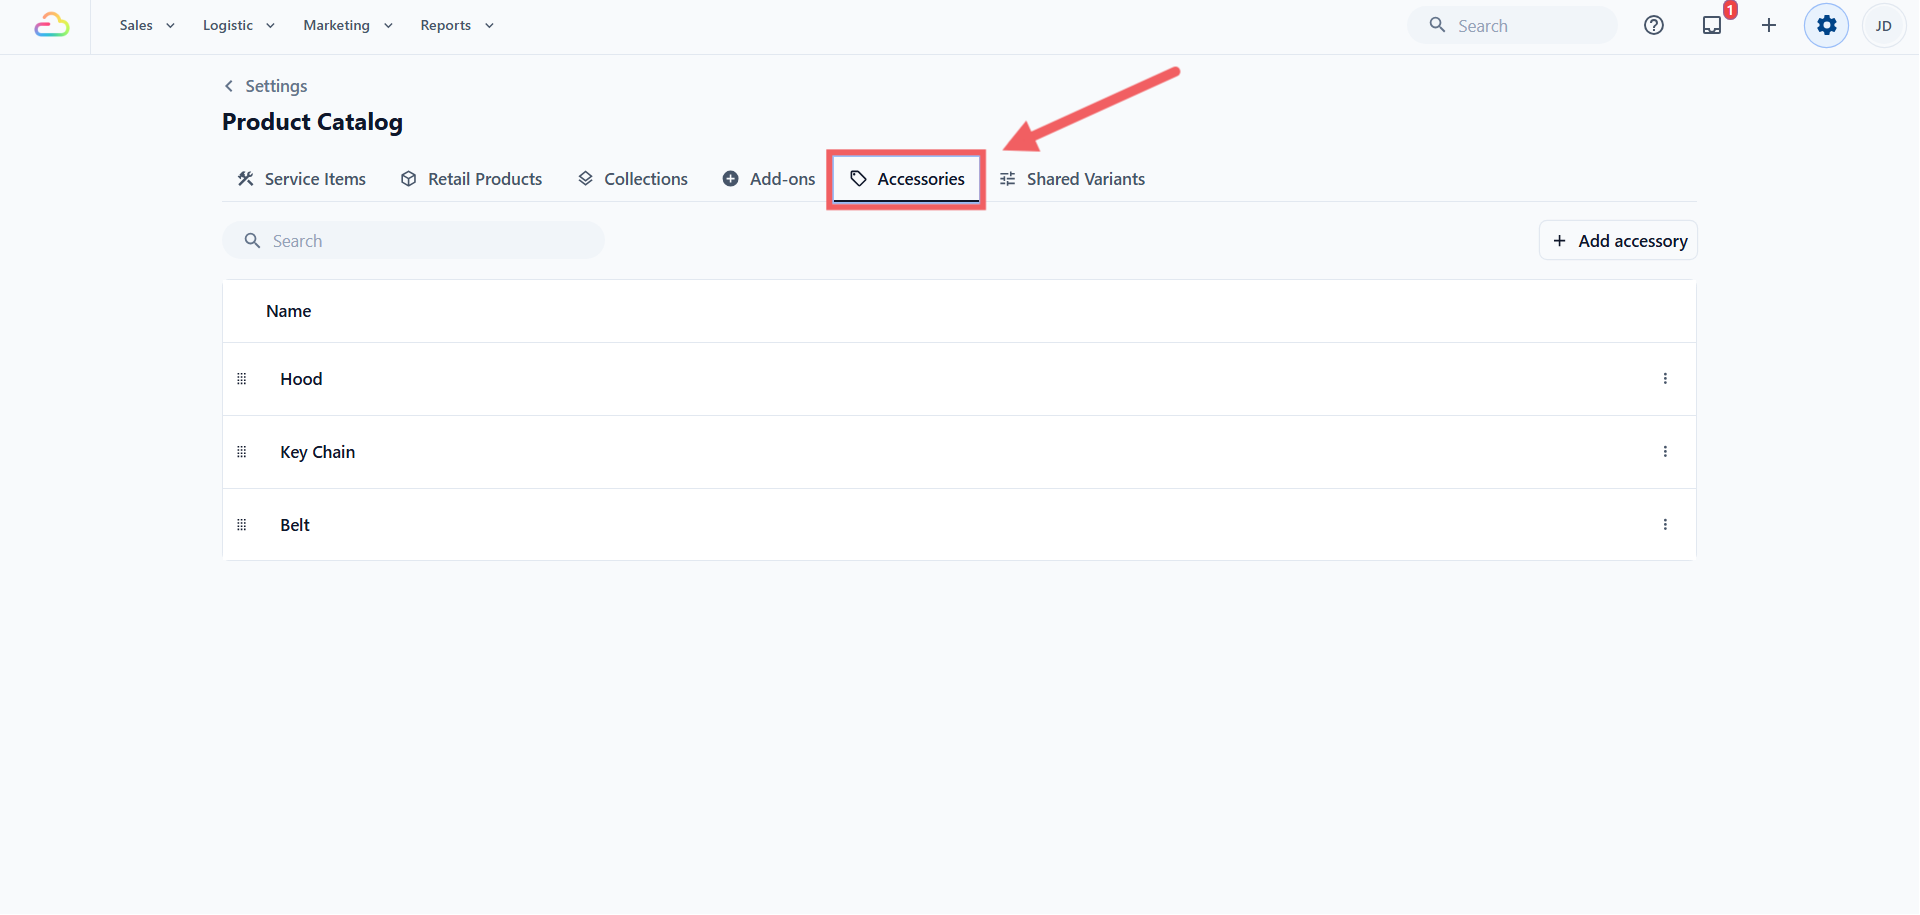This screenshot has width=1920, height=915.
Task: Open the three-dot menu for Hood
Action: pos(1665,379)
